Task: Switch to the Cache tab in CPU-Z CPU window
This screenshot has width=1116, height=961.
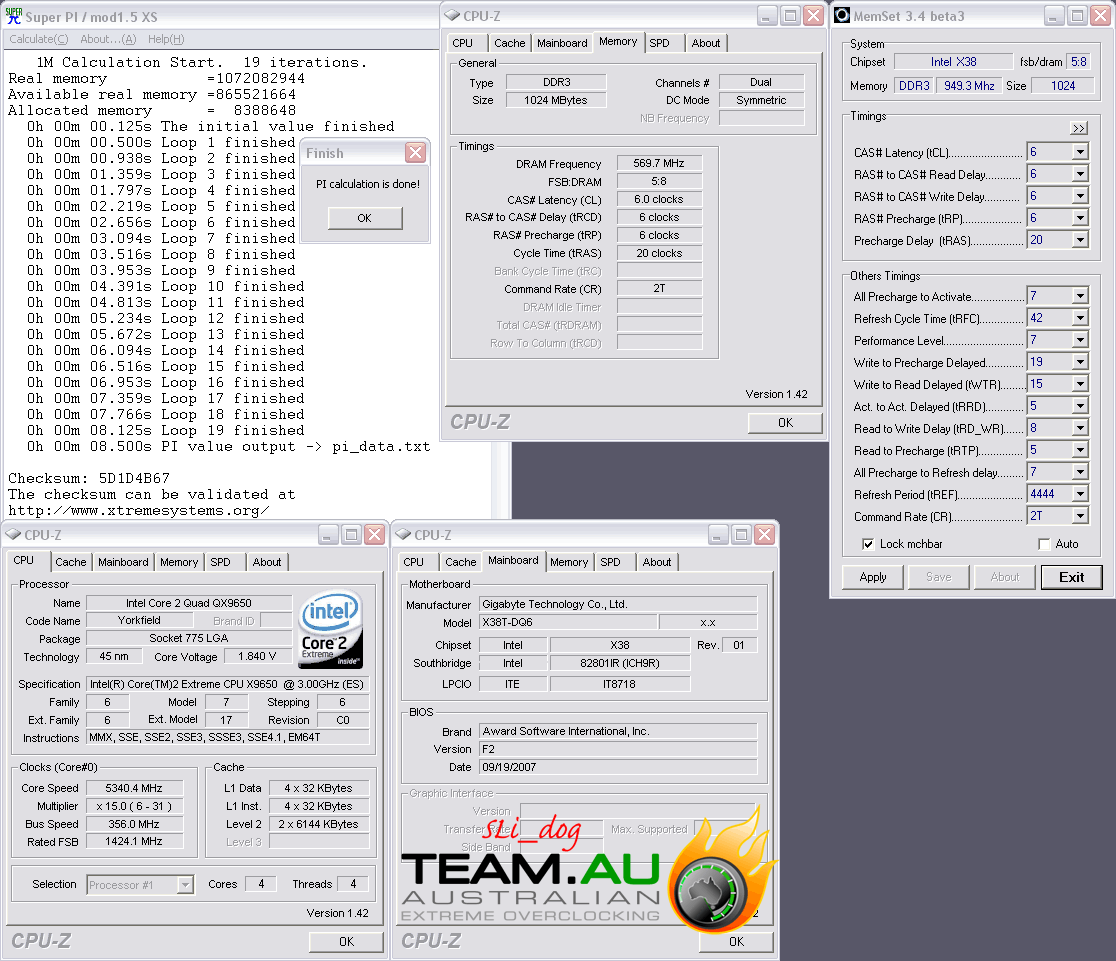Action: point(70,562)
